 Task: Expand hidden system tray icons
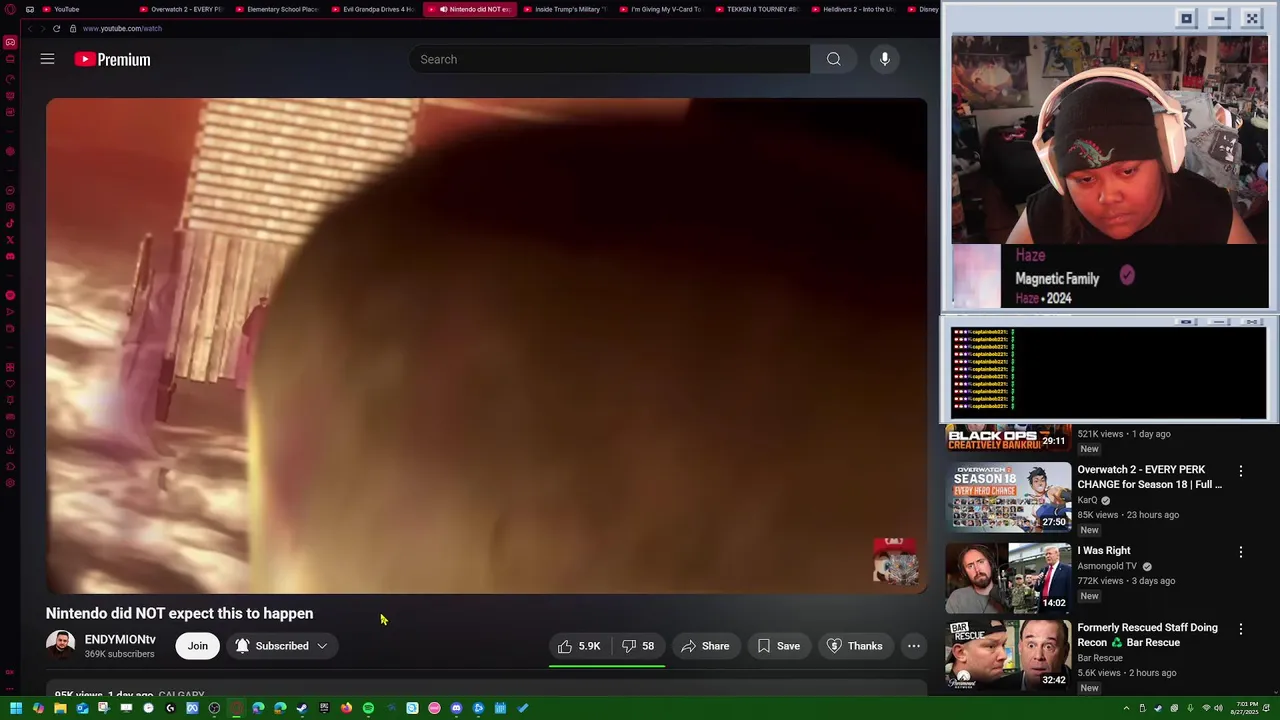click(x=1127, y=708)
